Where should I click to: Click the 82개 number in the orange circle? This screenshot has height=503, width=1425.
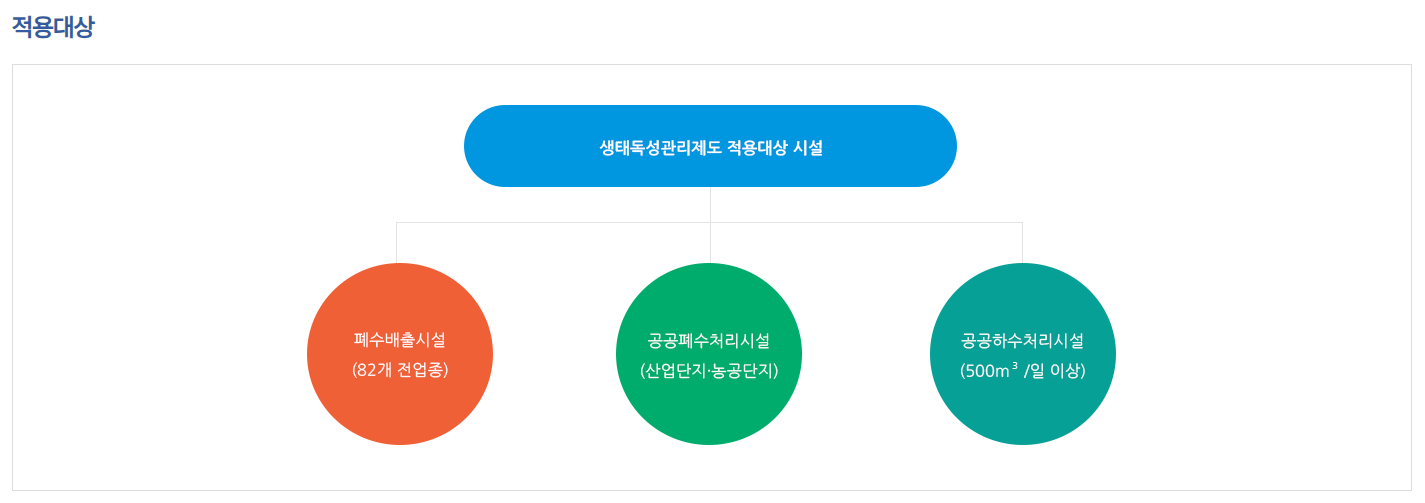pos(375,369)
